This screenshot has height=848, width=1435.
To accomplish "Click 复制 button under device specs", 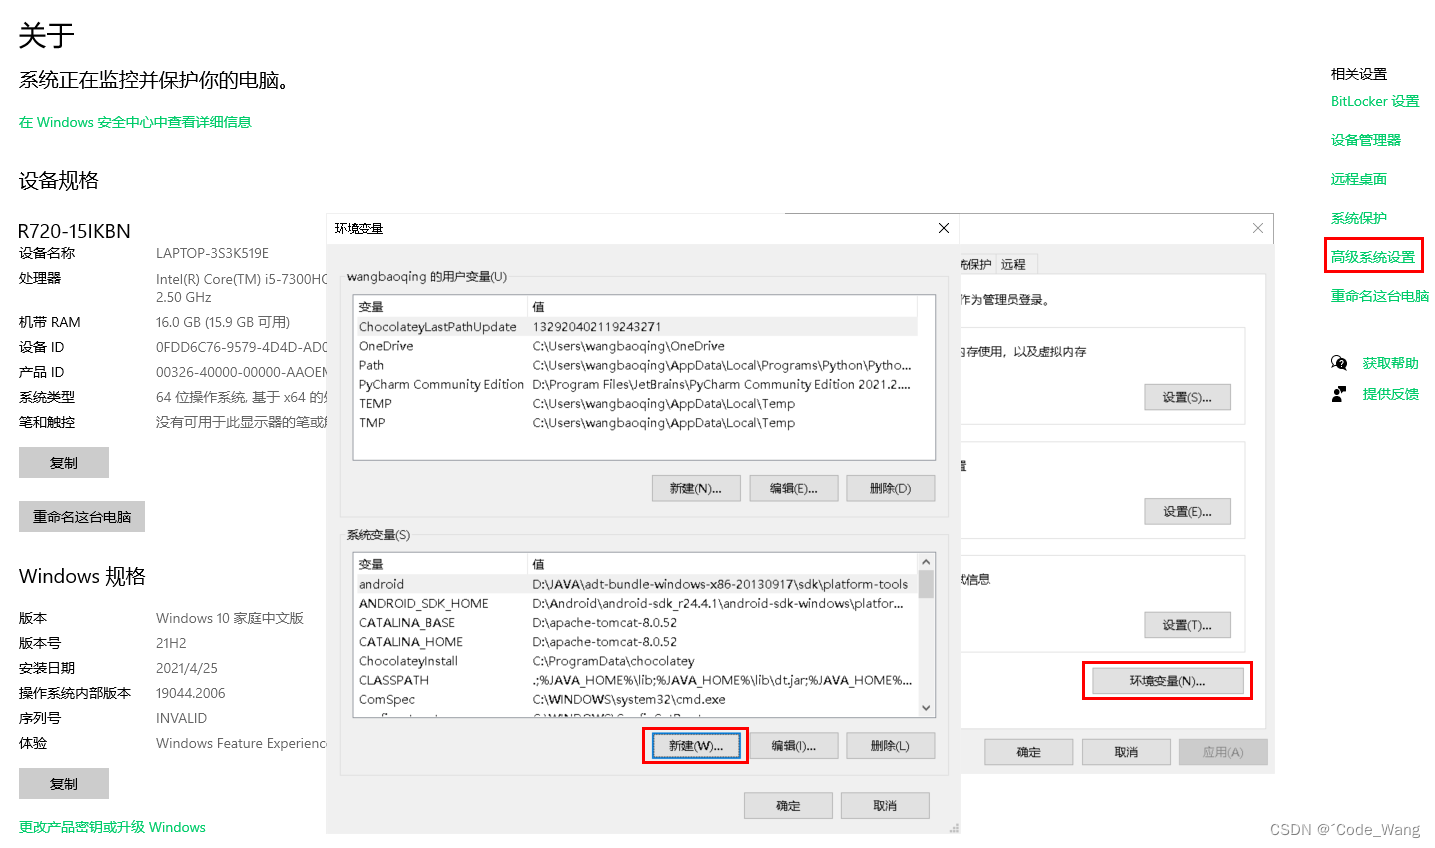I will click(64, 463).
